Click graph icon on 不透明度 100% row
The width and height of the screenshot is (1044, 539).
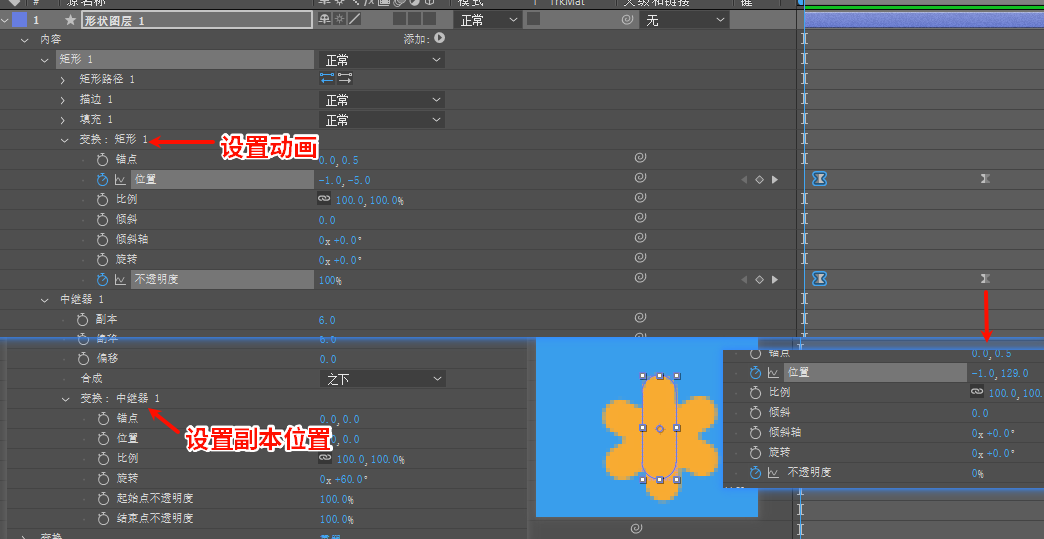pyautogui.click(x=121, y=279)
